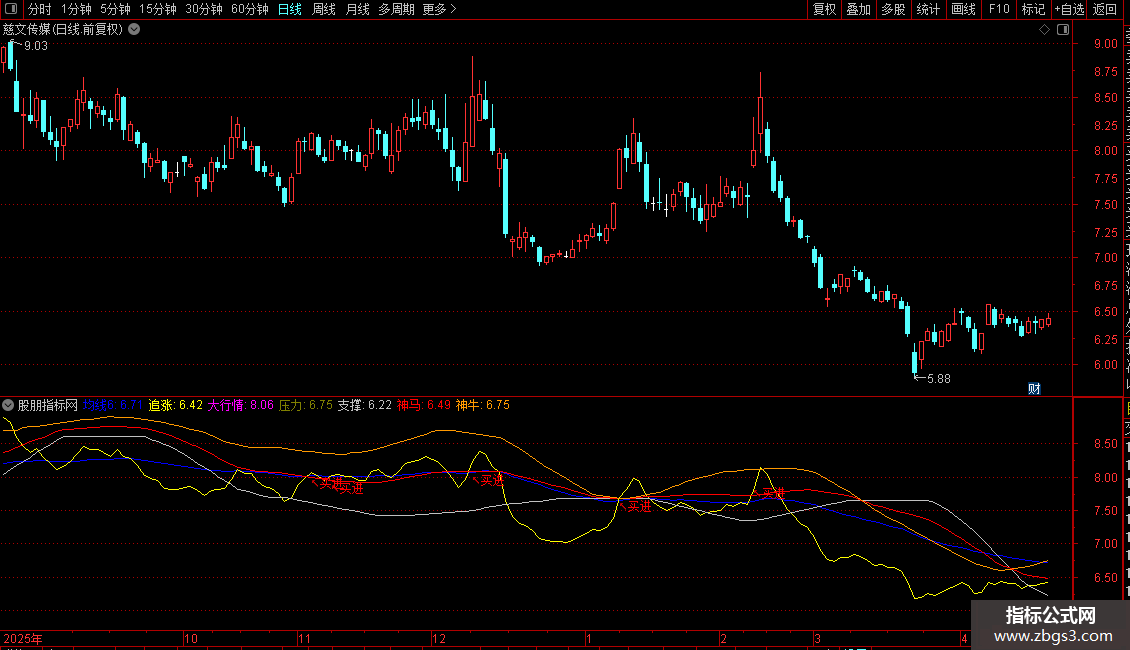1130x650 pixels.
Task: Click the 返回 back button
Action: click(1105, 10)
